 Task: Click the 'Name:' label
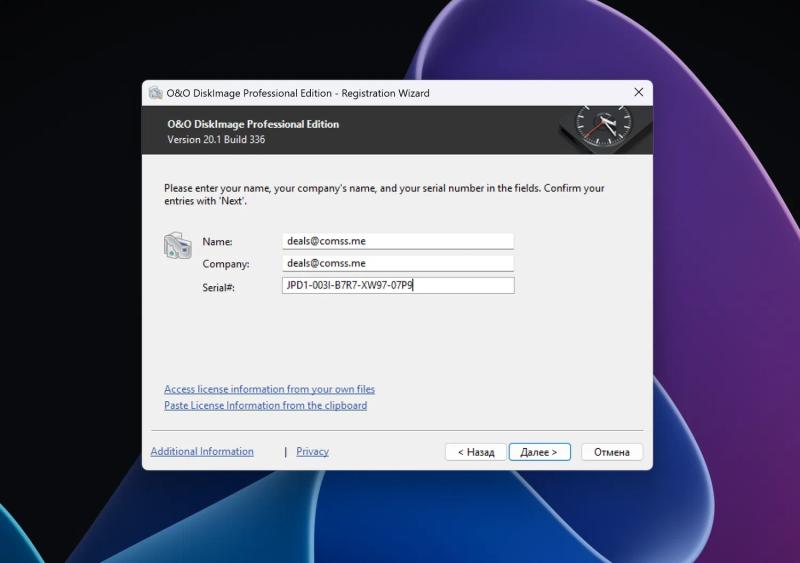[x=217, y=242]
